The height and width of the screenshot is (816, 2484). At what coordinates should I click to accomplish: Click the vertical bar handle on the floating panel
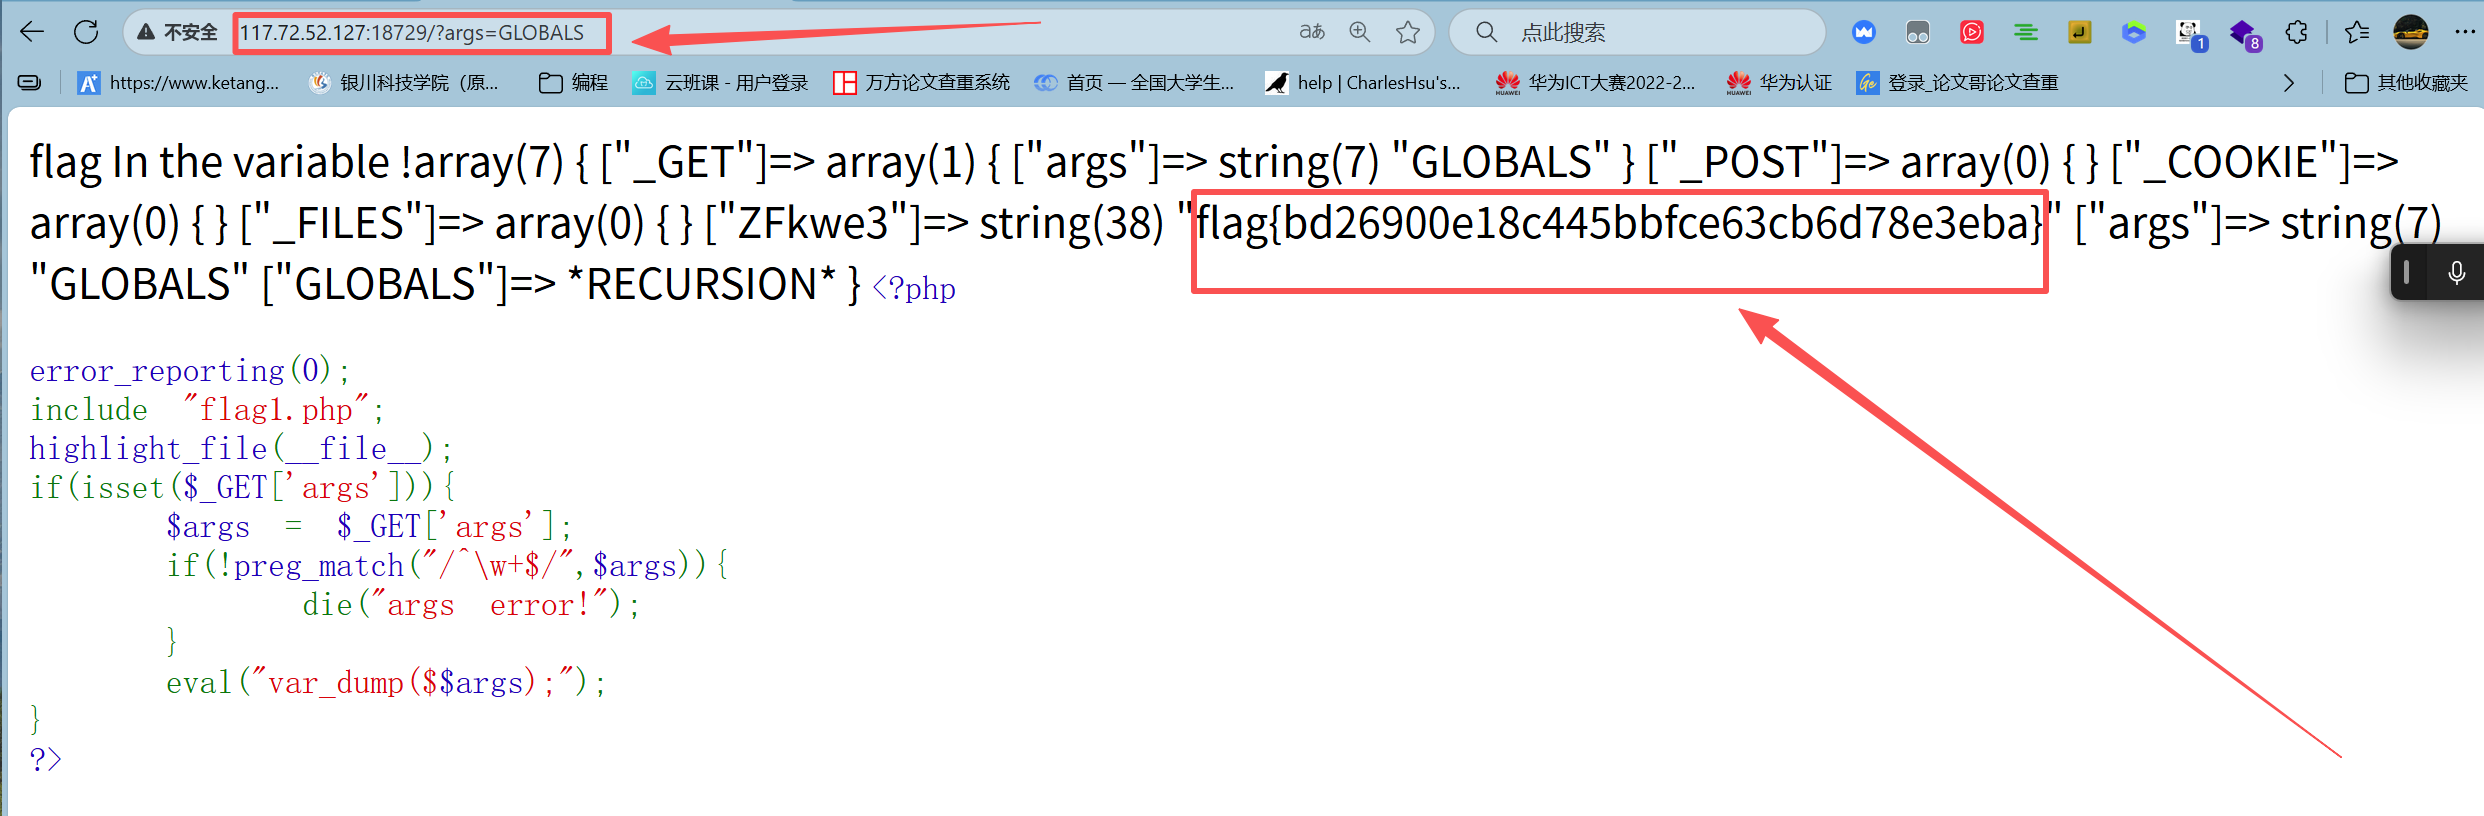[x=2406, y=272]
